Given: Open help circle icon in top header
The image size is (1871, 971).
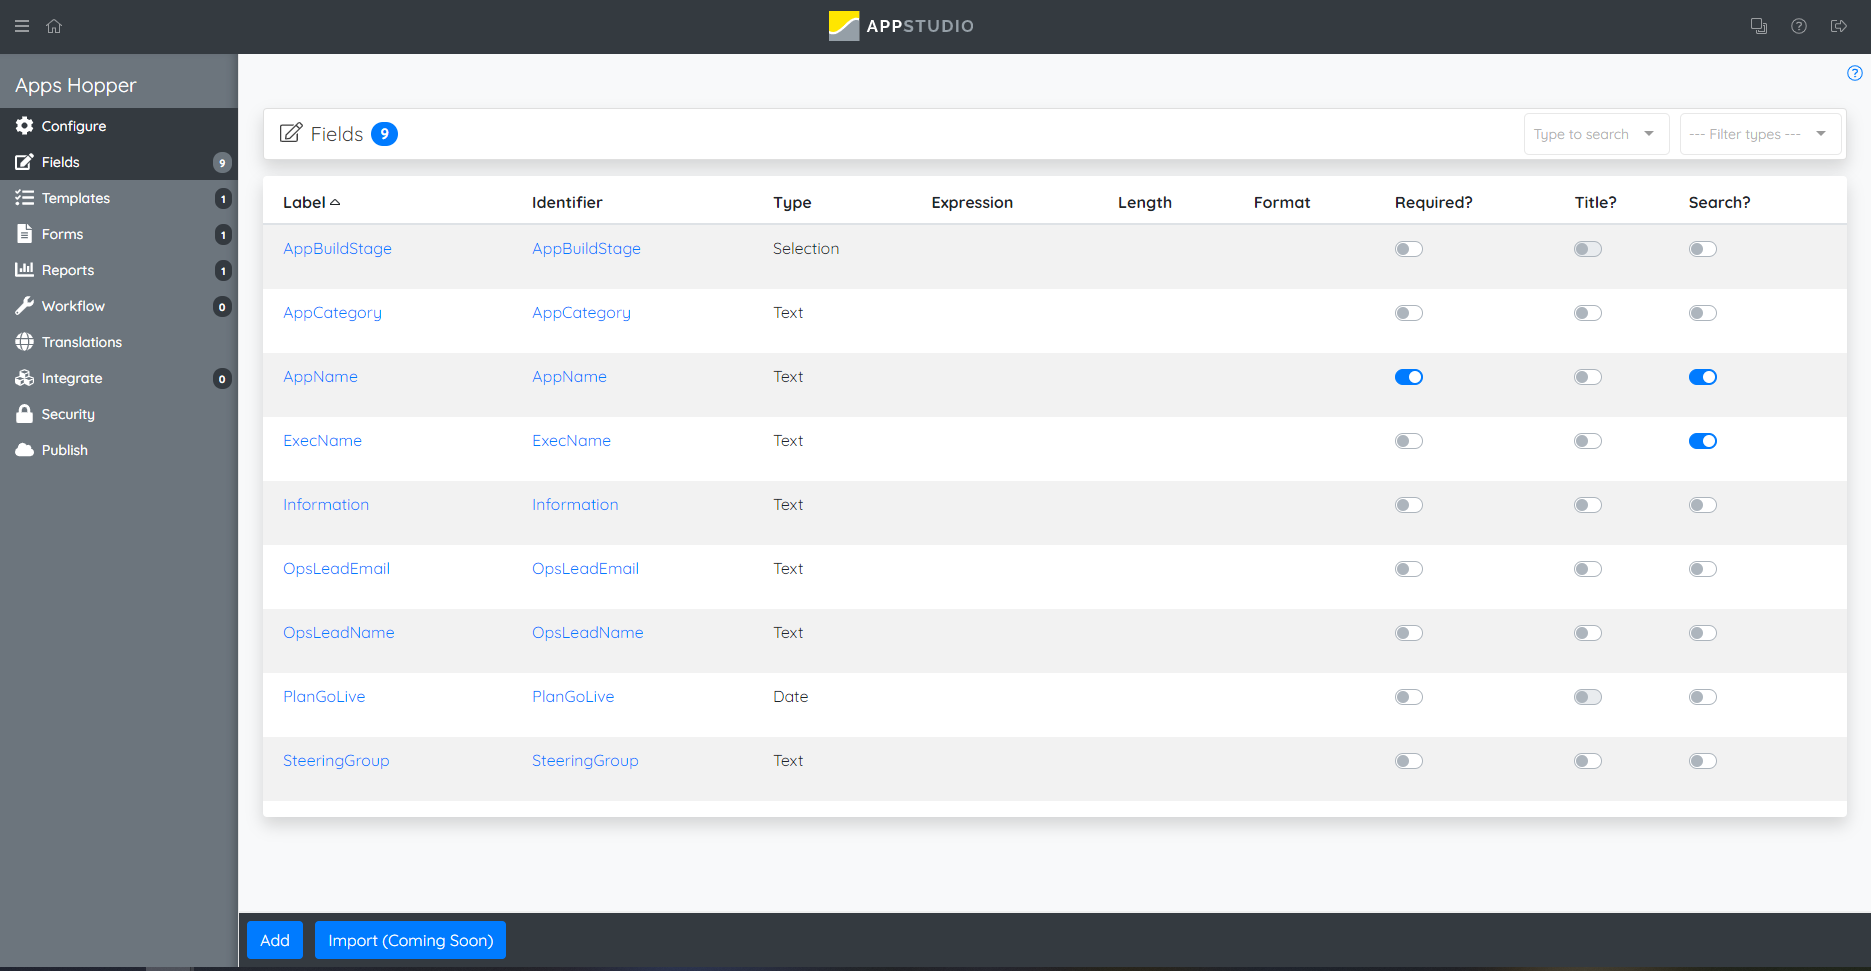Looking at the screenshot, I should [1799, 26].
